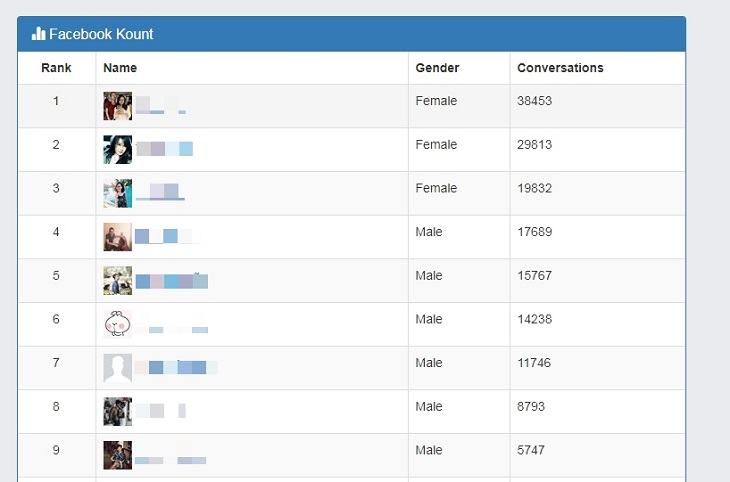The image size is (730, 482).
Task: Open the profile photo in rank 2 row
Action: coord(118,149)
